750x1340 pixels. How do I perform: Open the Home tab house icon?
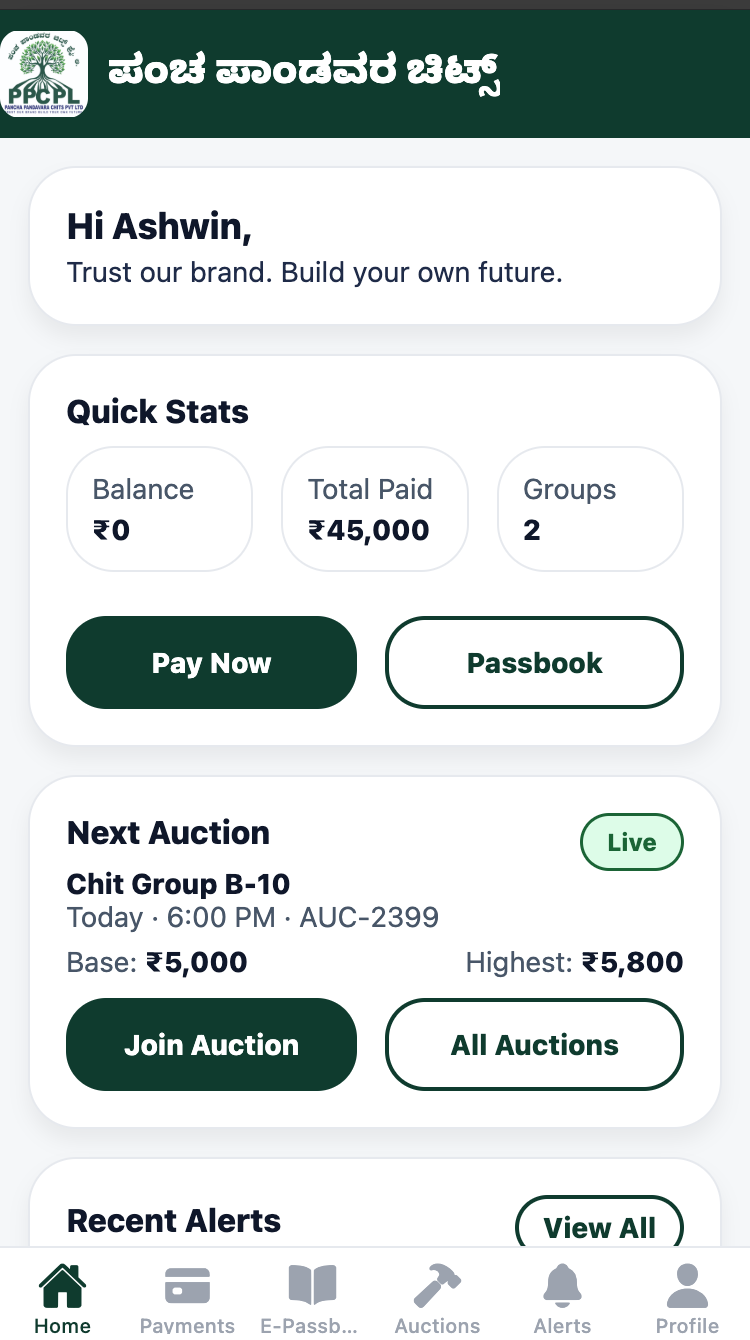coord(62,1286)
